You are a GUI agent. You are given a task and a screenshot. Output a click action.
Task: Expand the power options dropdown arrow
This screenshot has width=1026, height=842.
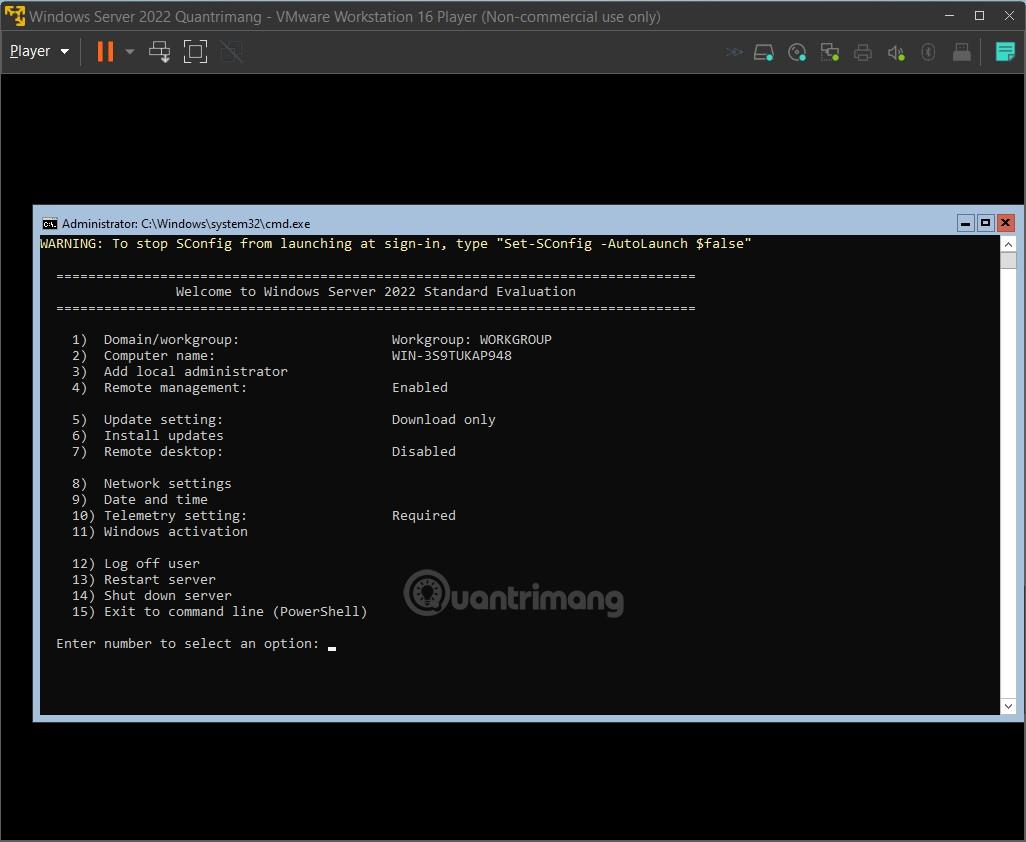tap(130, 51)
